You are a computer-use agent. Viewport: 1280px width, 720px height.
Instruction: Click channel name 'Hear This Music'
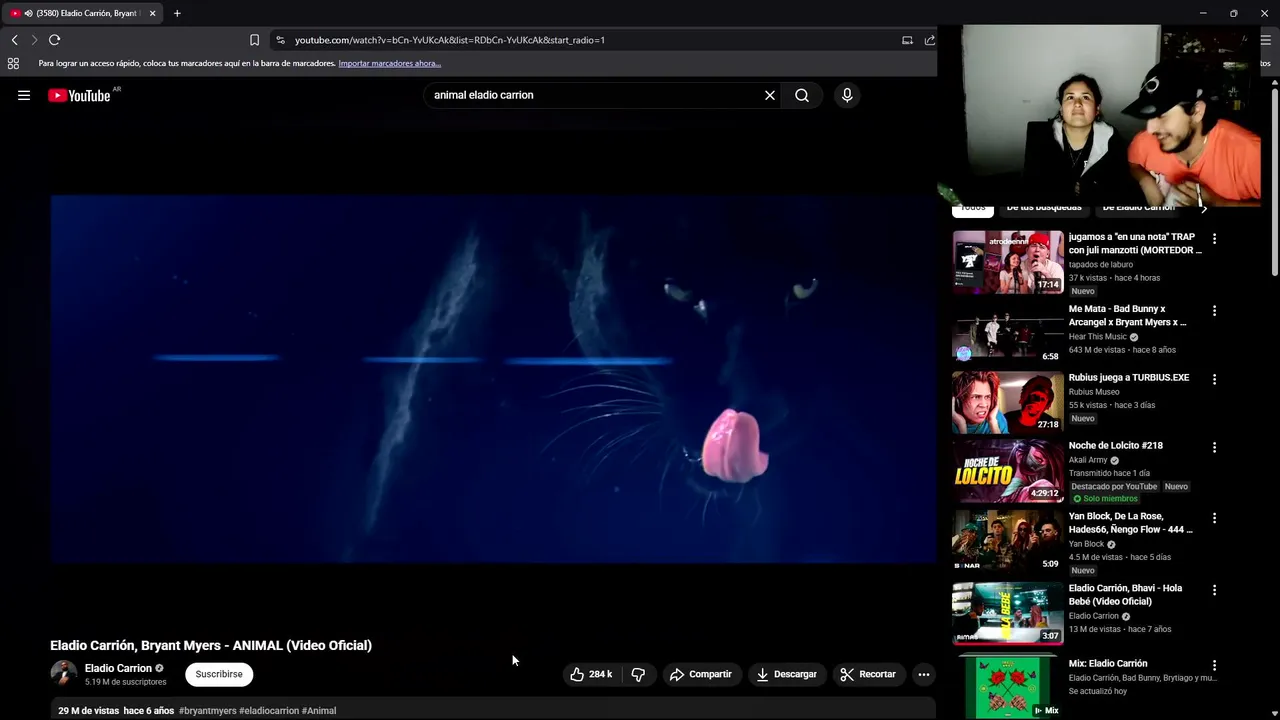pos(1098,337)
